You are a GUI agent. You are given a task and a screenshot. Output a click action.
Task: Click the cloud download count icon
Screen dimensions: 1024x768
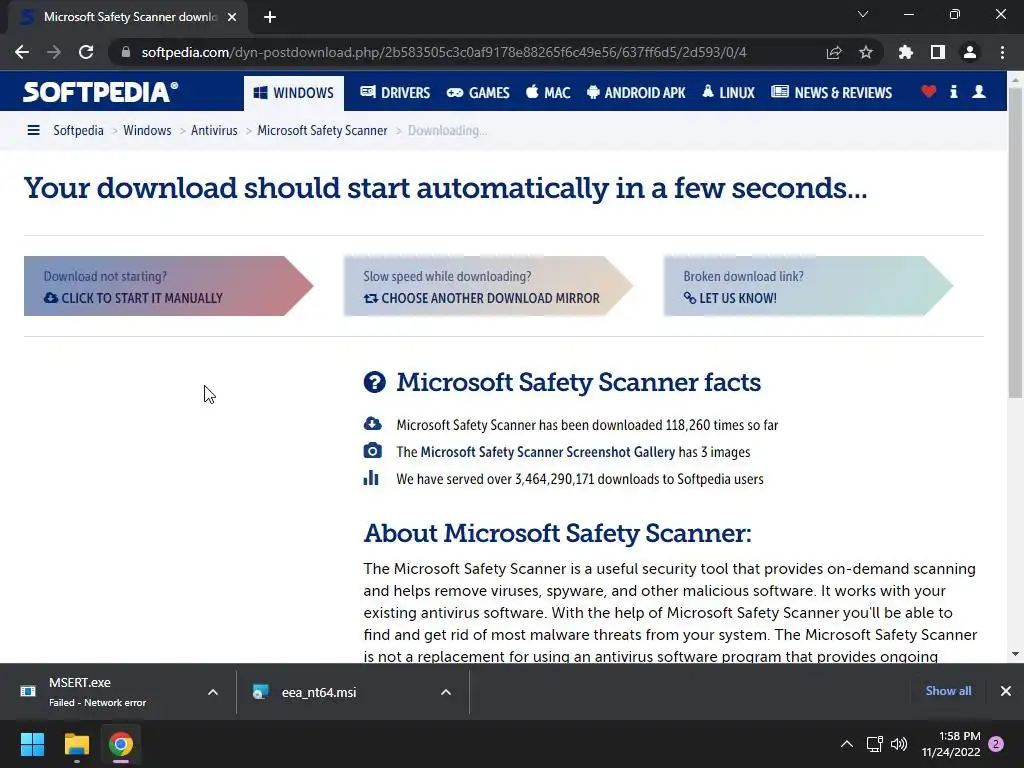(x=372, y=424)
